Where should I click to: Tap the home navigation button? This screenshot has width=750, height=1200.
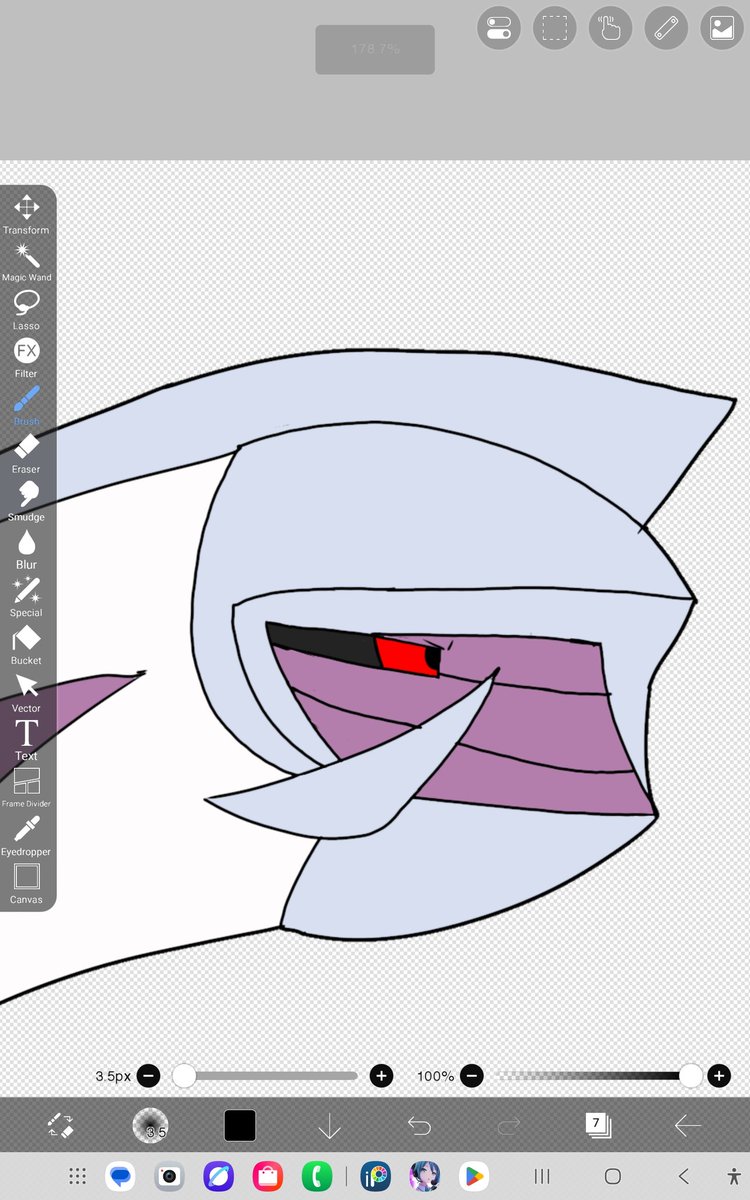613,1177
